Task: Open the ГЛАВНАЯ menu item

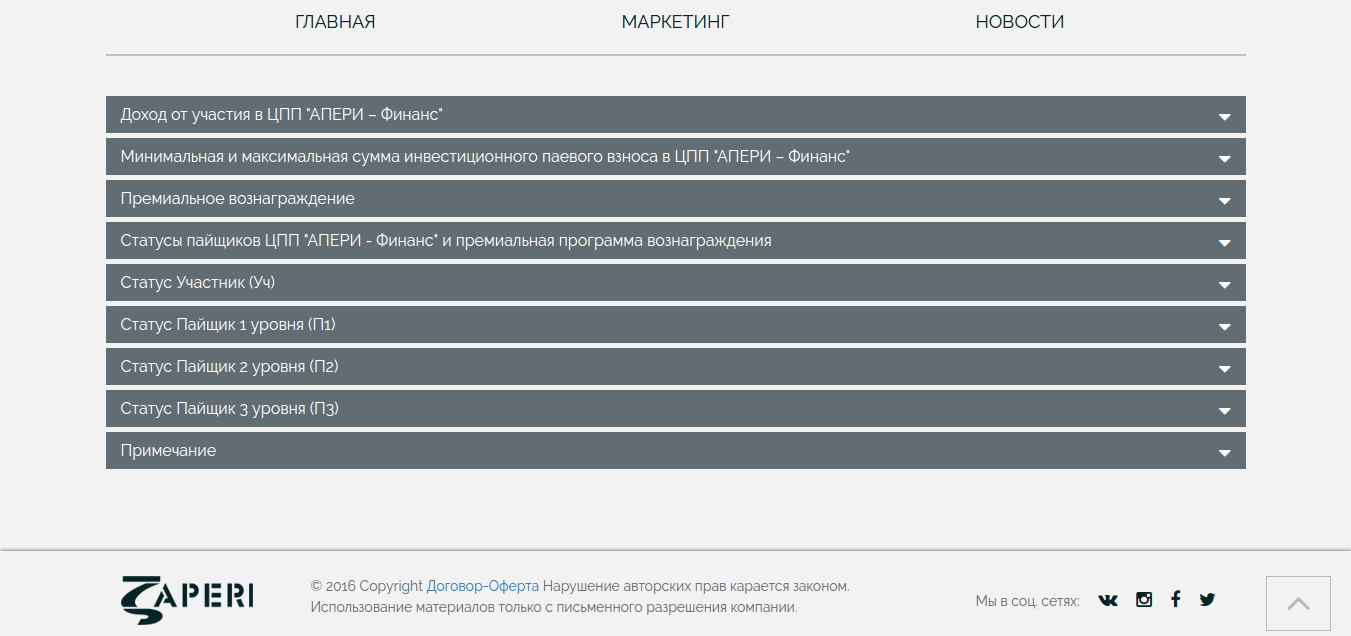Action: pos(335,21)
